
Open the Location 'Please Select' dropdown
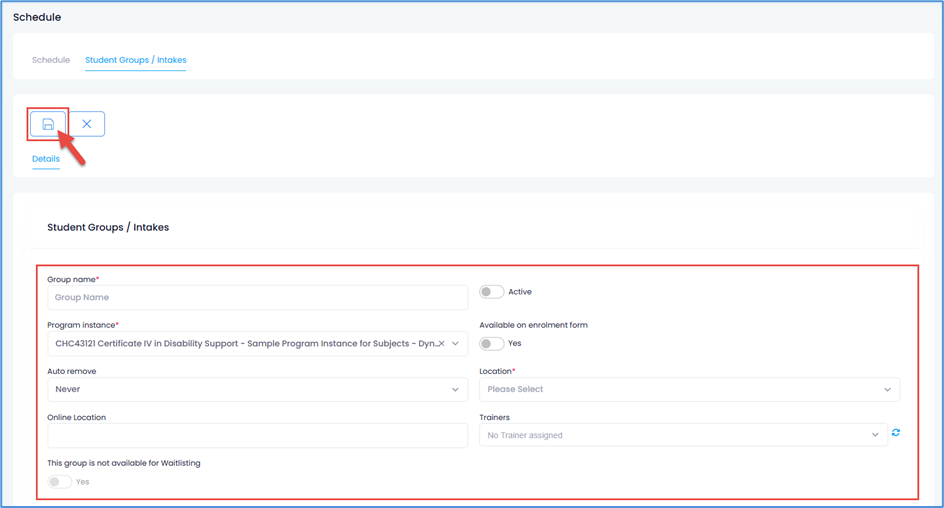click(x=680, y=389)
